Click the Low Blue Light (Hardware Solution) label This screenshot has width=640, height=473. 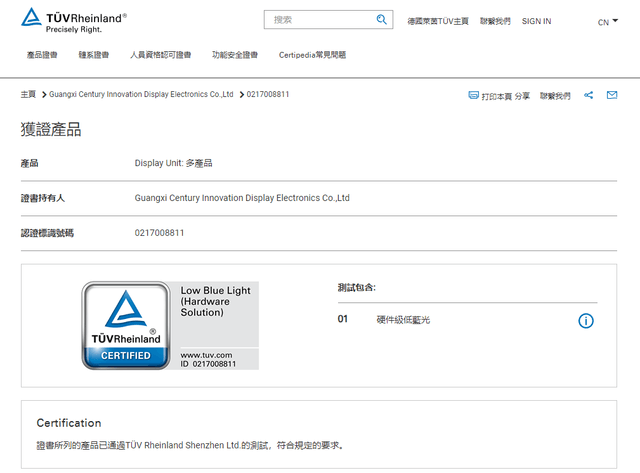(216, 301)
